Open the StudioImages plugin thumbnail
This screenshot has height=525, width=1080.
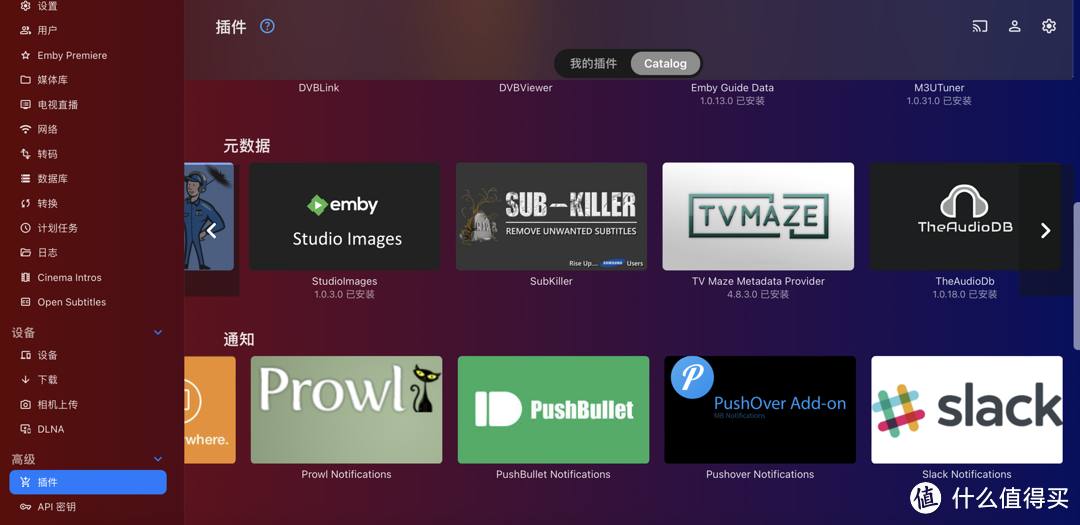pos(344,216)
